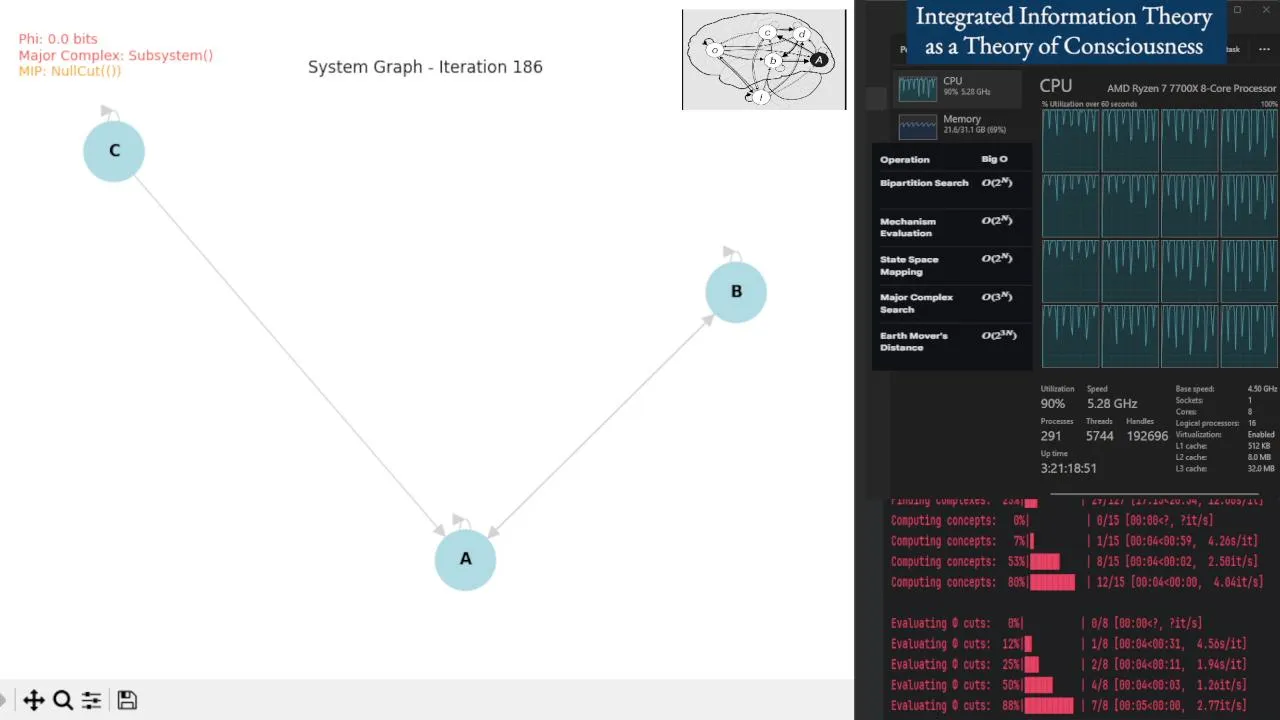
Task: Click the Threads 5744 value
Action: [1099, 436]
